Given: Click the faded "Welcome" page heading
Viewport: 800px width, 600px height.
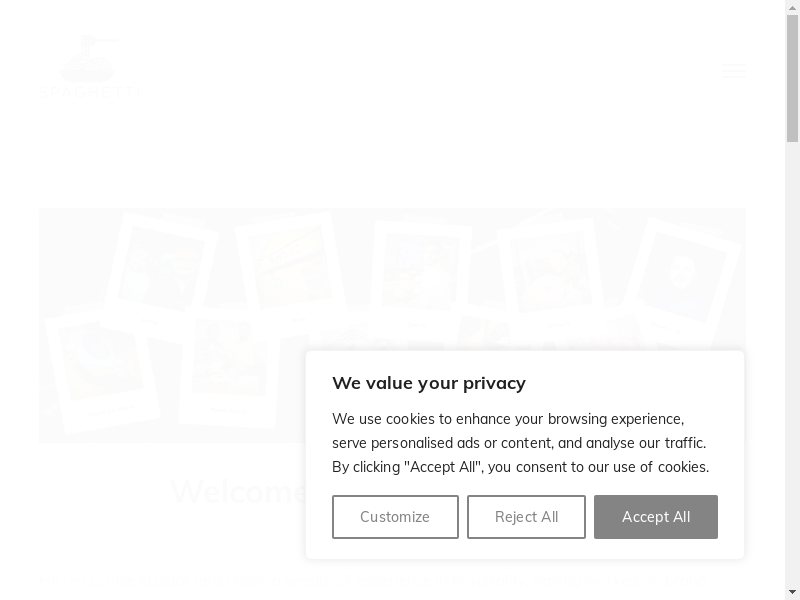Looking at the screenshot, I should [240, 491].
